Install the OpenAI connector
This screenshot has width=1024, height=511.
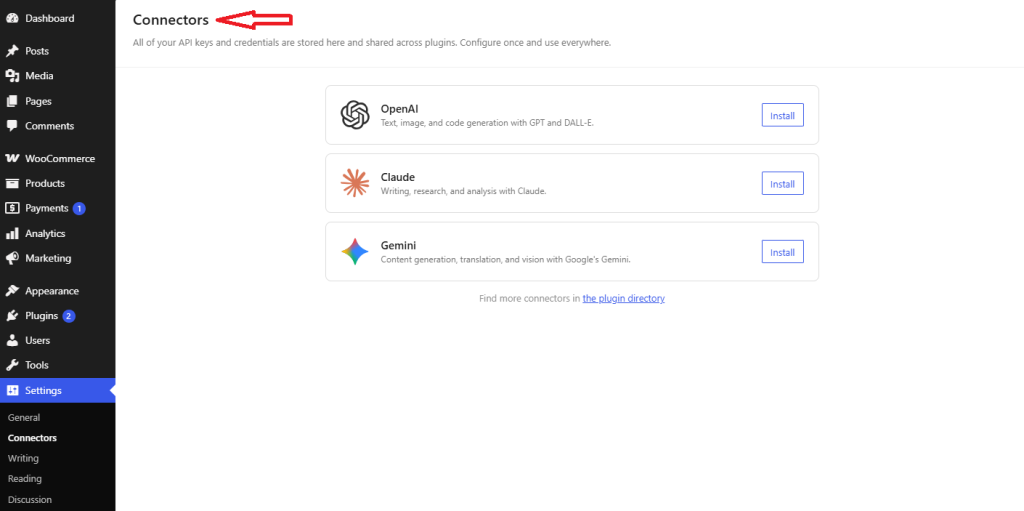pos(782,115)
